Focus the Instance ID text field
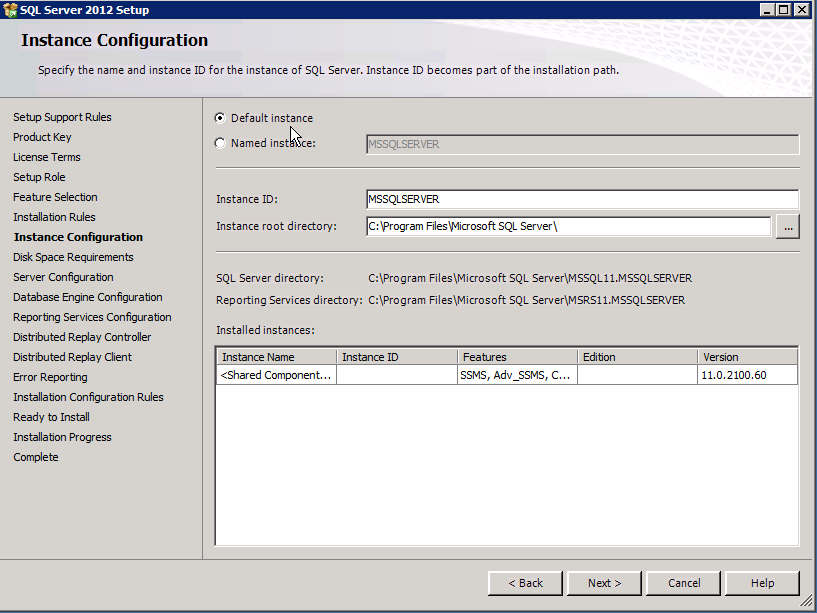The image size is (817, 613). pyautogui.click(x=583, y=199)
